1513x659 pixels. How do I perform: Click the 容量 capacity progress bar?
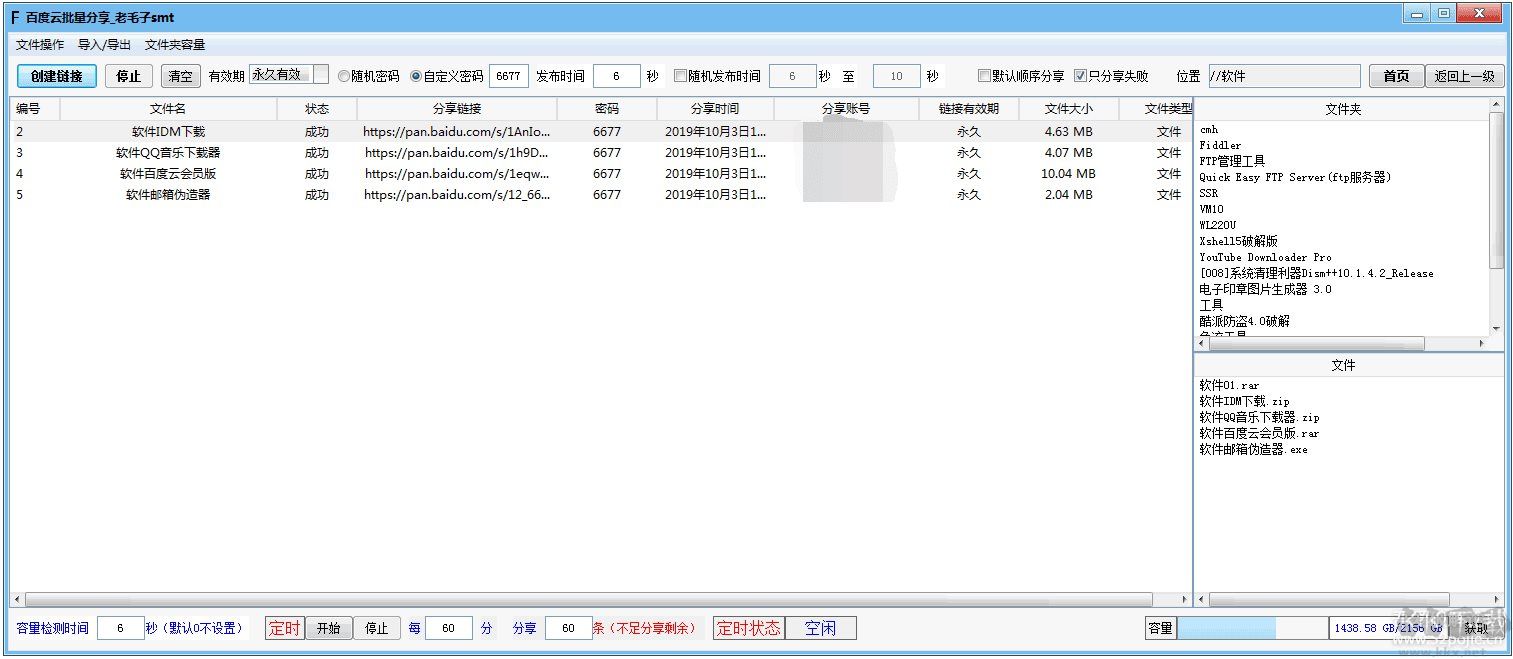tap(1252, 628)
